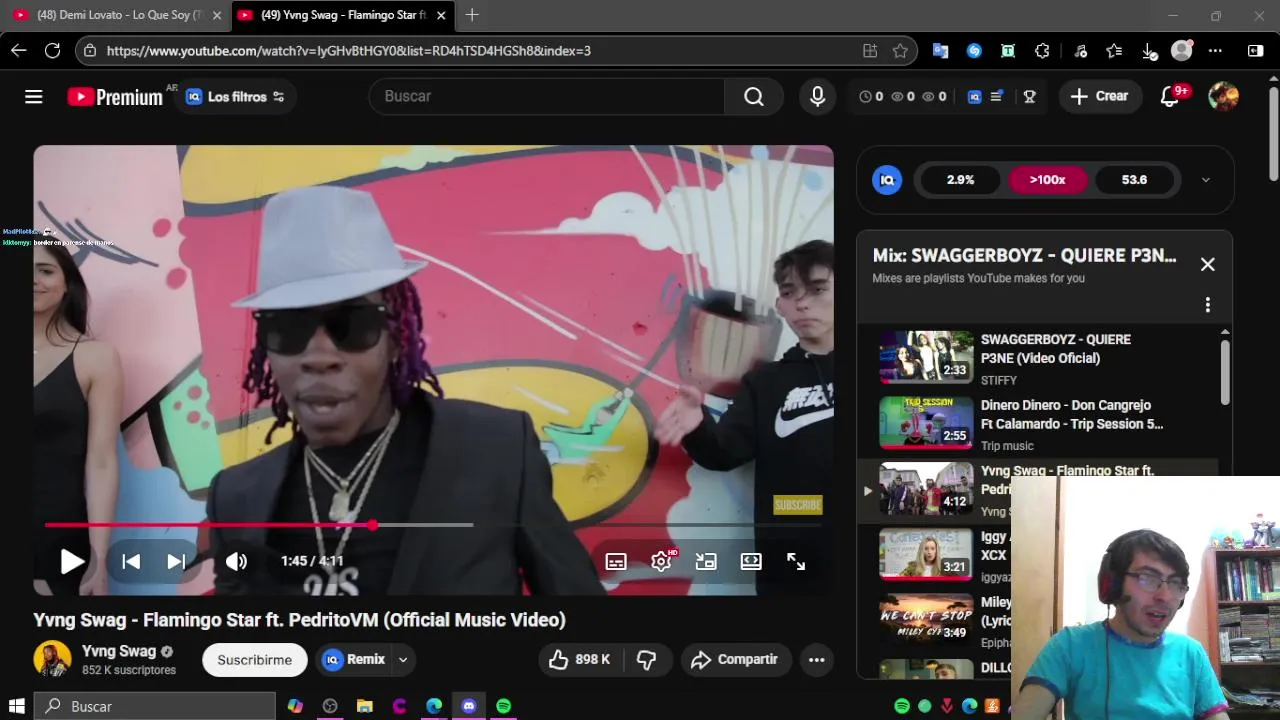Click the SUBSCRIBE watermark on video
Viewport: 1280px width, 720px height.
pos(797,505)
